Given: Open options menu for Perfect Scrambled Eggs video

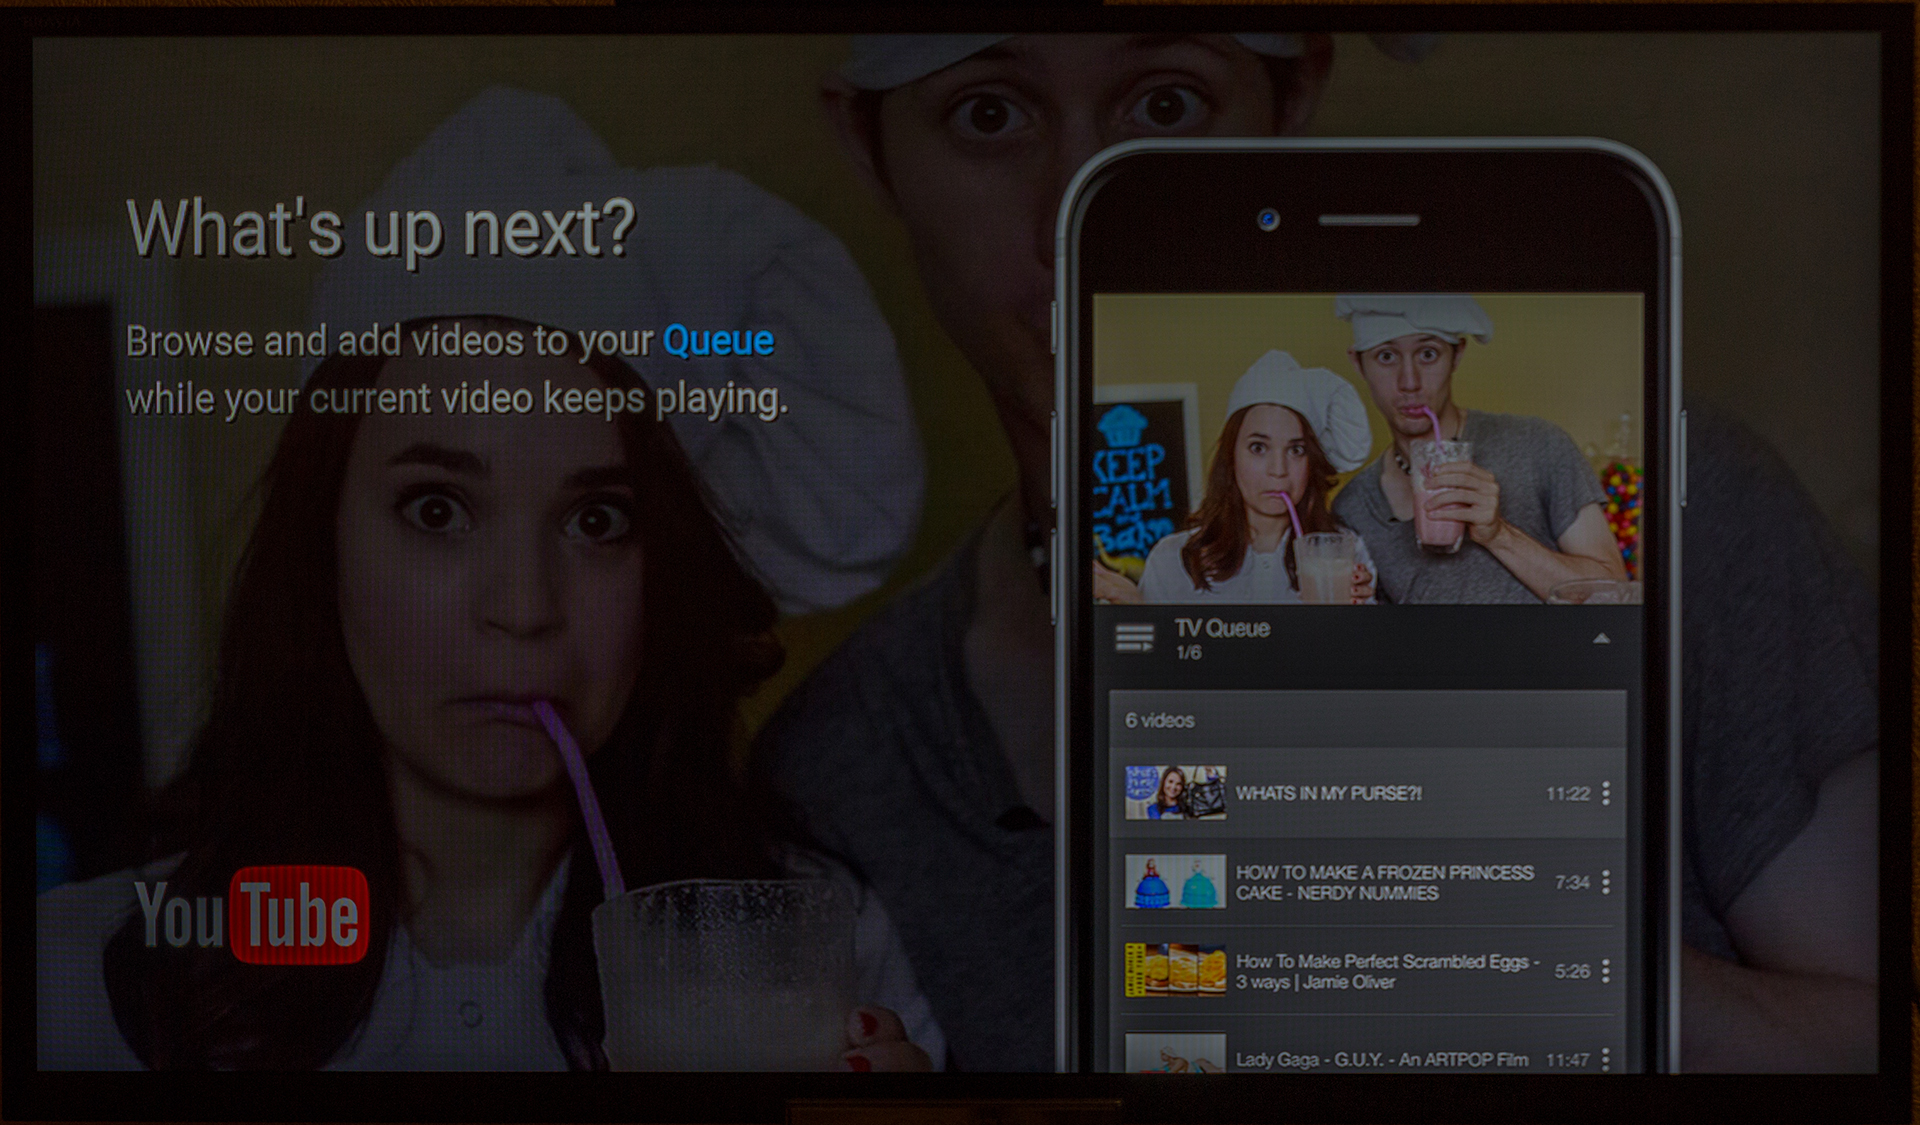Looking at the screenshot, I should (1606, 970).
